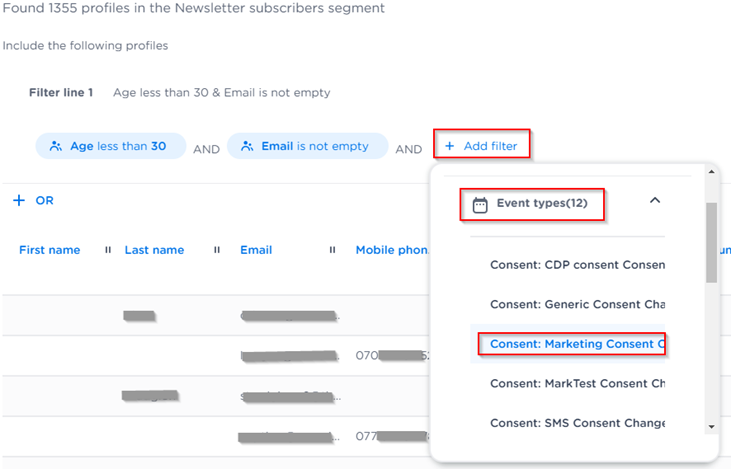This screenshot has height=469, width=731.
Task: Select Consent: Generic Consent Change option
Action: coord(577,304)
